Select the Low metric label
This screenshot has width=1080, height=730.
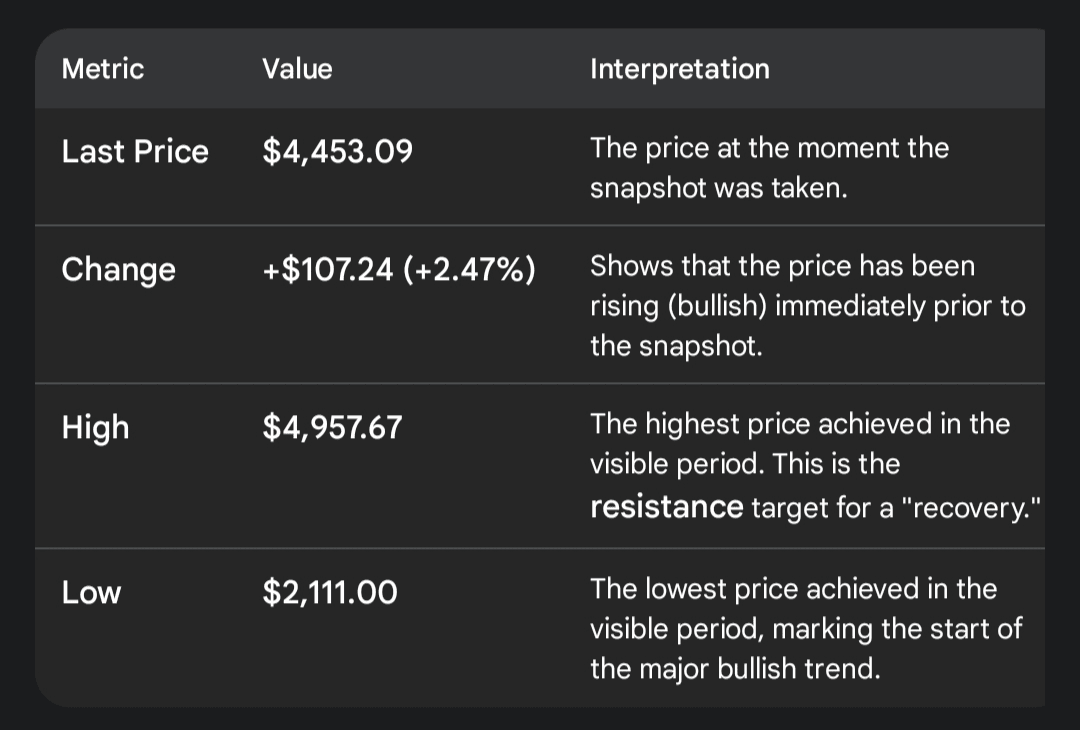(x=91, y=593)
